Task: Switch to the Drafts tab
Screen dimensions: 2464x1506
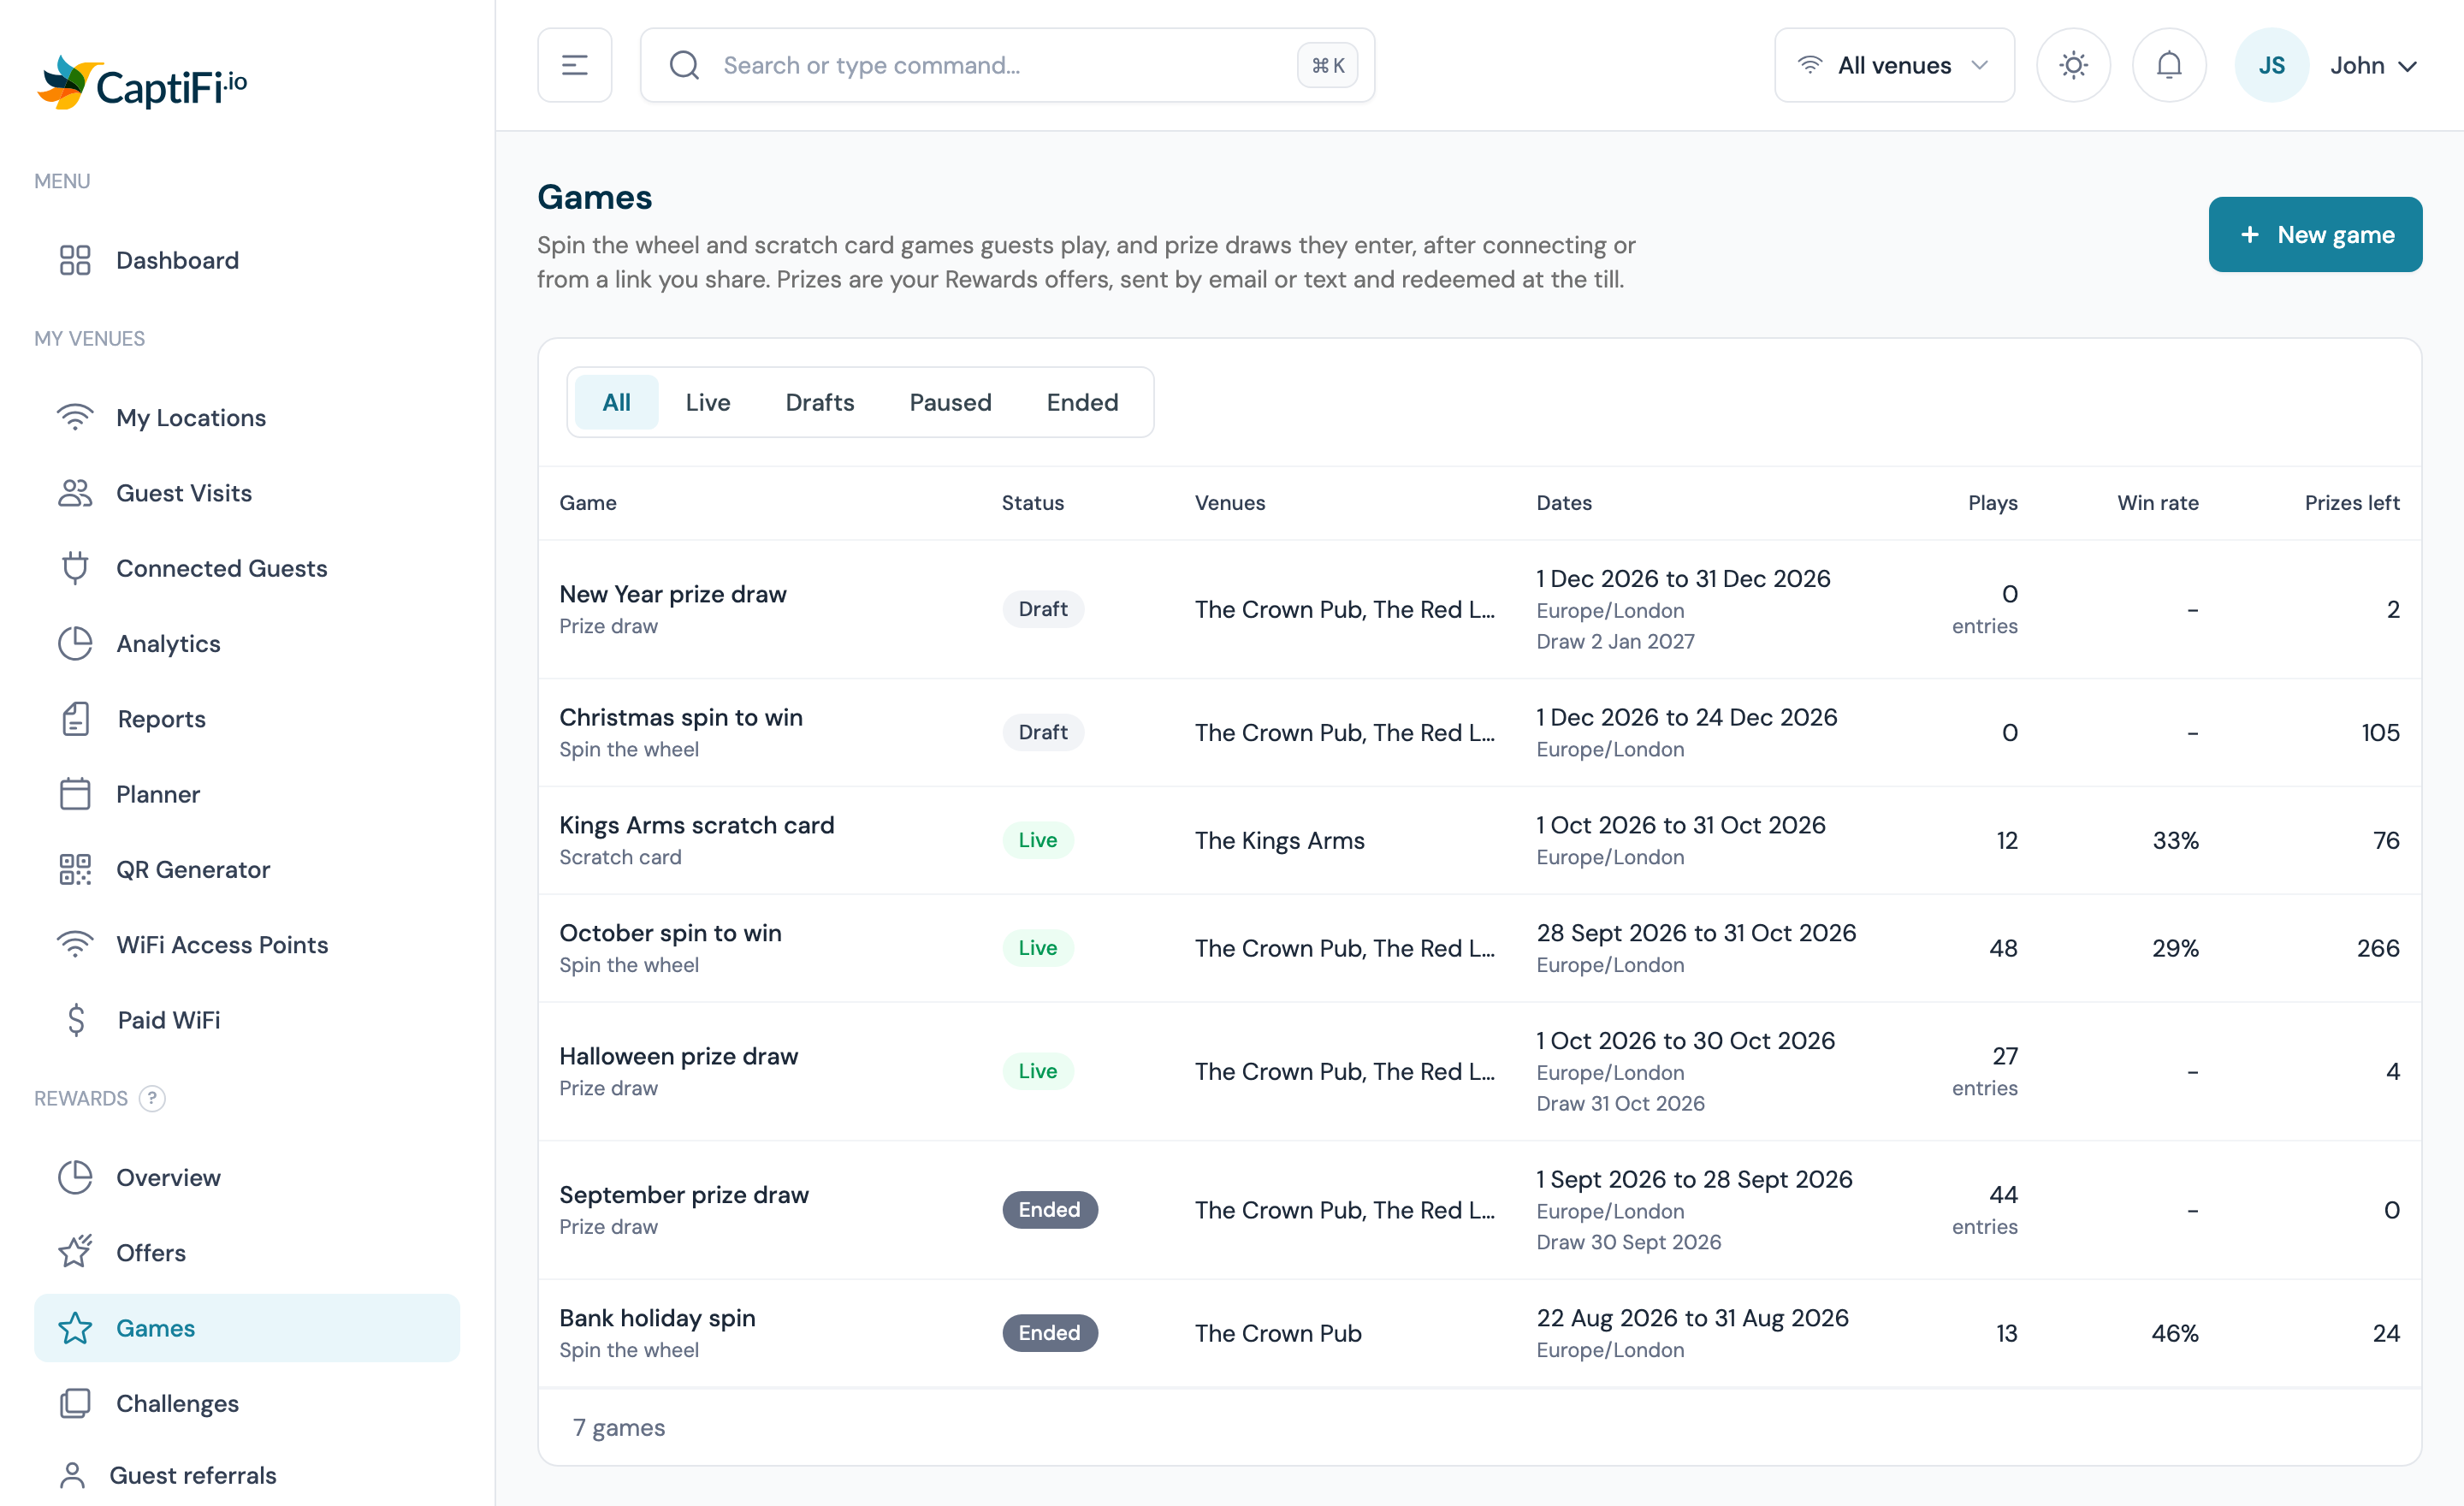Action: click(x=820, y=402)
